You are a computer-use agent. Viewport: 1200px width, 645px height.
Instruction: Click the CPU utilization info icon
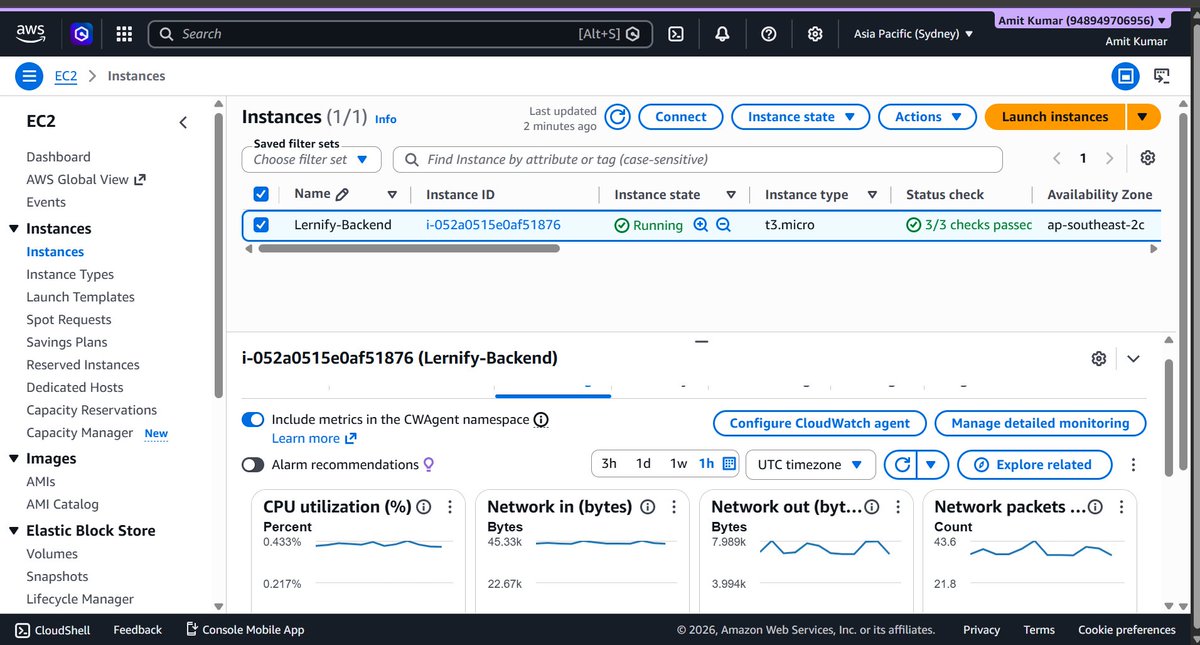point(424,507)
